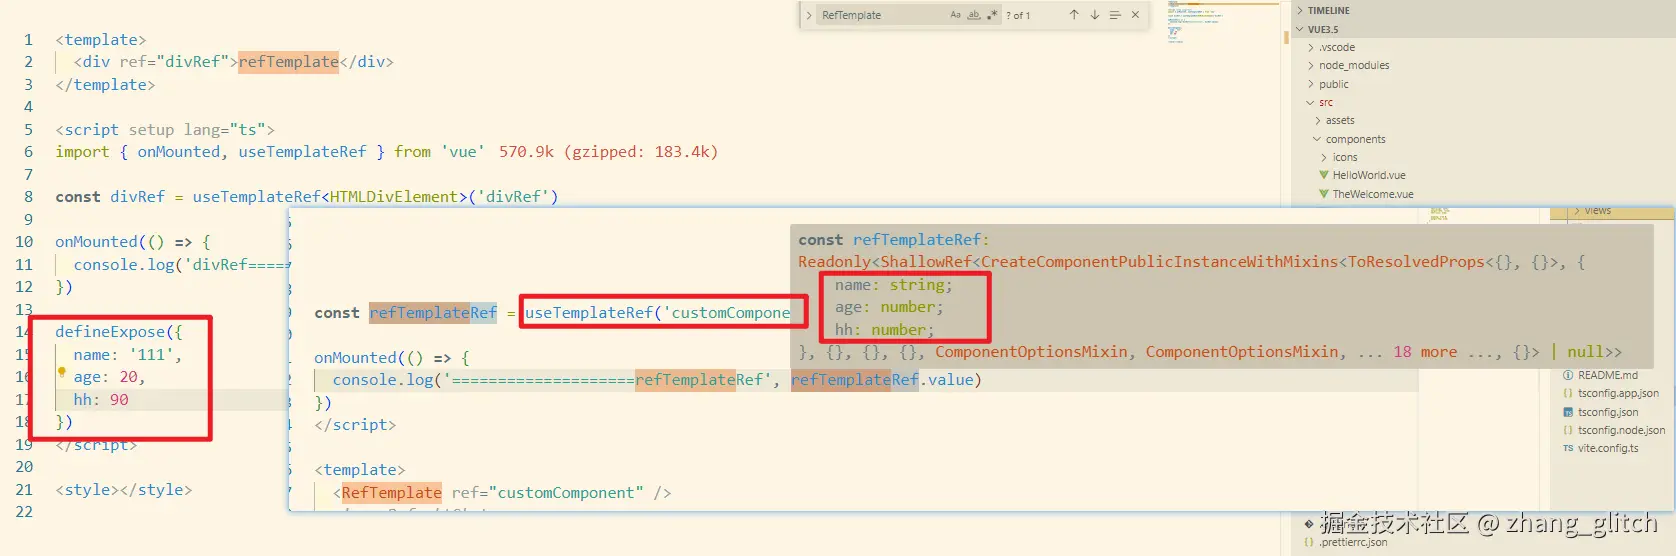Viewport: 1676px width, 556px height.
Task: Select .prettierrc.json file name
Action: coord(1353,542)
